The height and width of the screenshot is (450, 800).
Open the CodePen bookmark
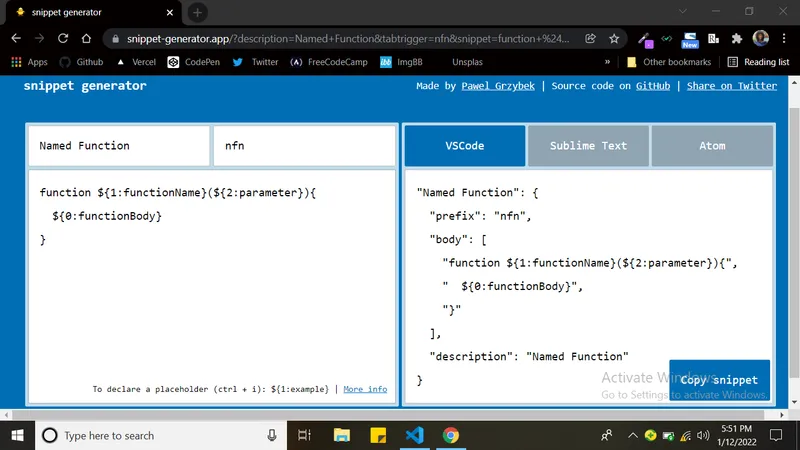point(194,62)
